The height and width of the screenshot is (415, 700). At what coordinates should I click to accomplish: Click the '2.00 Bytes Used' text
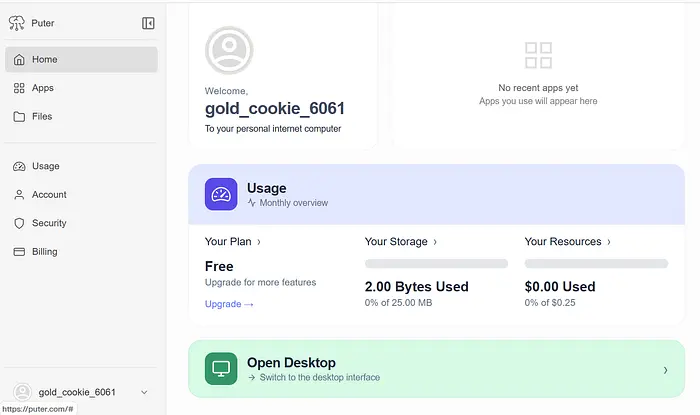(417, 286)
